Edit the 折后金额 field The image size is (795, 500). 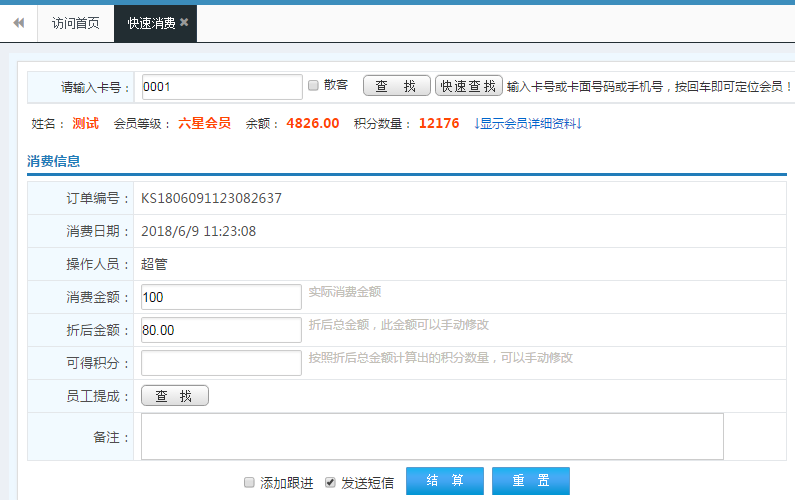coord(221,330)
